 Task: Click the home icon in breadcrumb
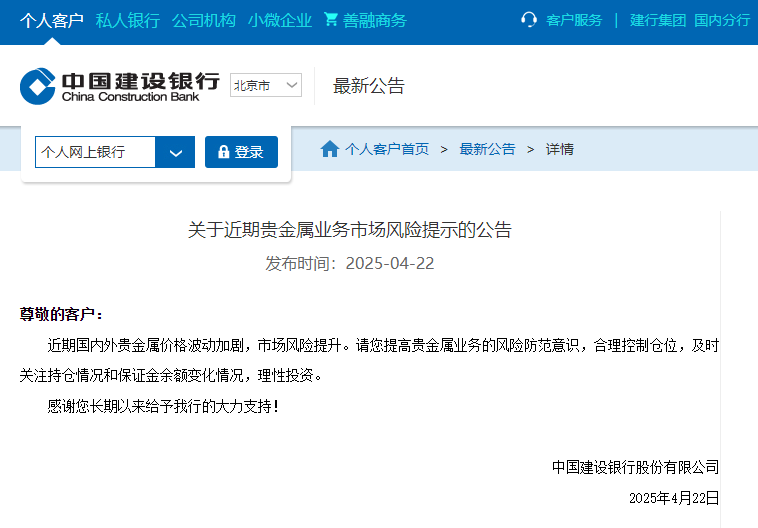tap(330, 149)
